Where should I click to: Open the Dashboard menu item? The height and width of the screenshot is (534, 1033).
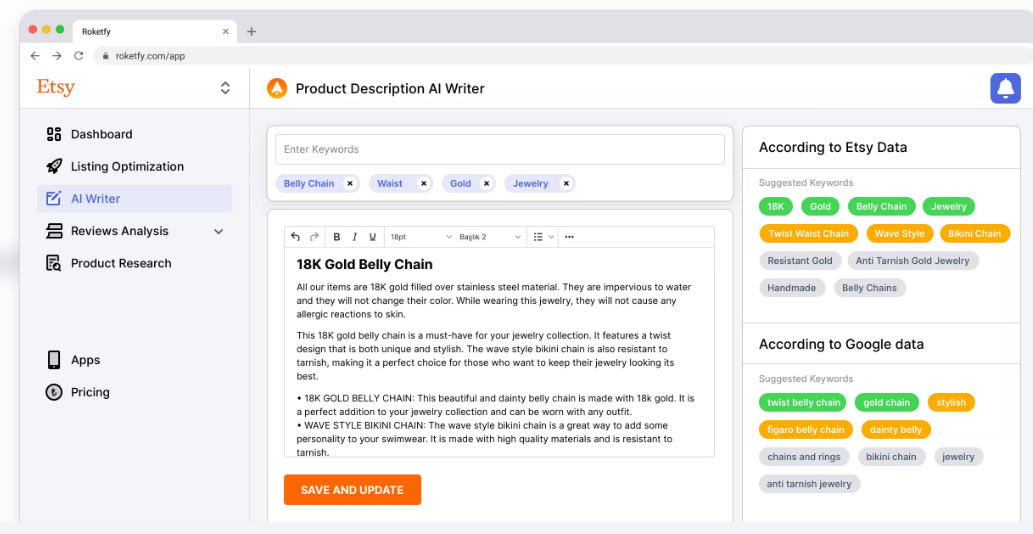click(x=101, y=134)
